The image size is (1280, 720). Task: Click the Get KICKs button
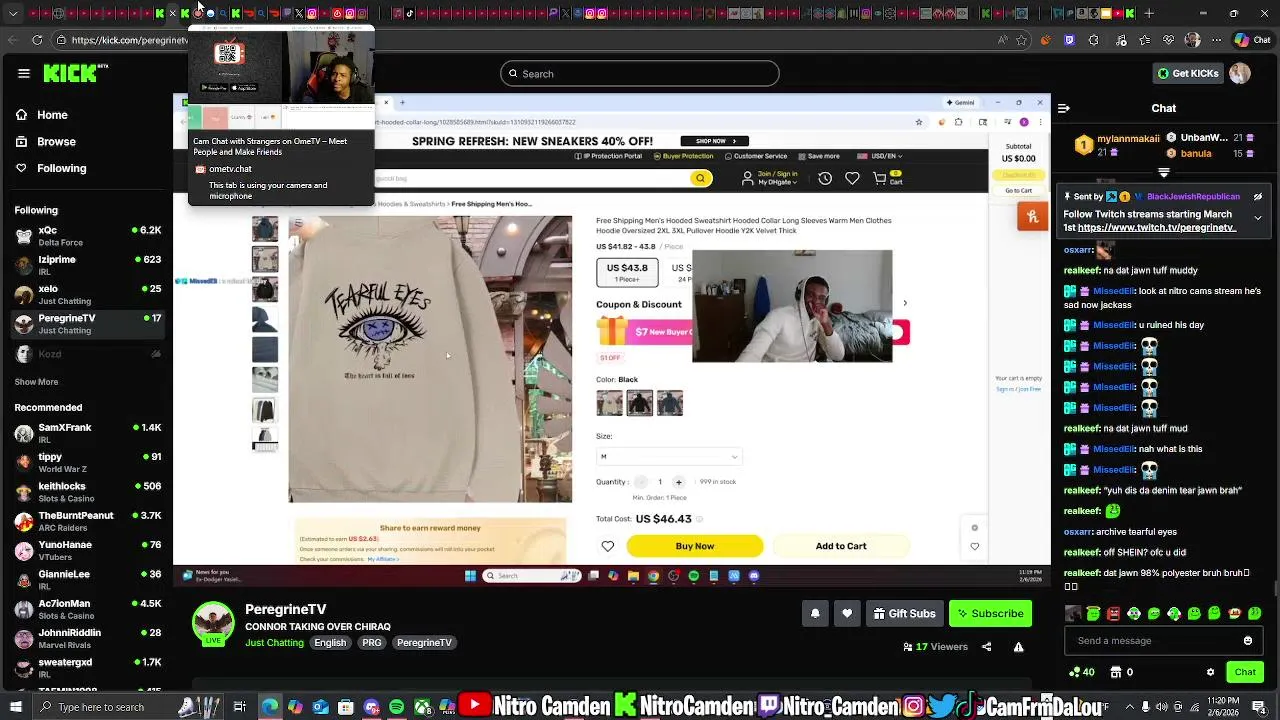click(x=1188, y=73)
